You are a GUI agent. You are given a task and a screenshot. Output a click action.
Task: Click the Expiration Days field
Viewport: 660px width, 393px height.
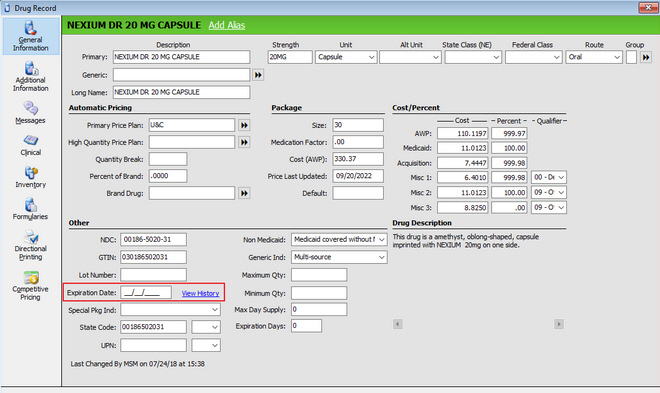[x=306, y=326]
